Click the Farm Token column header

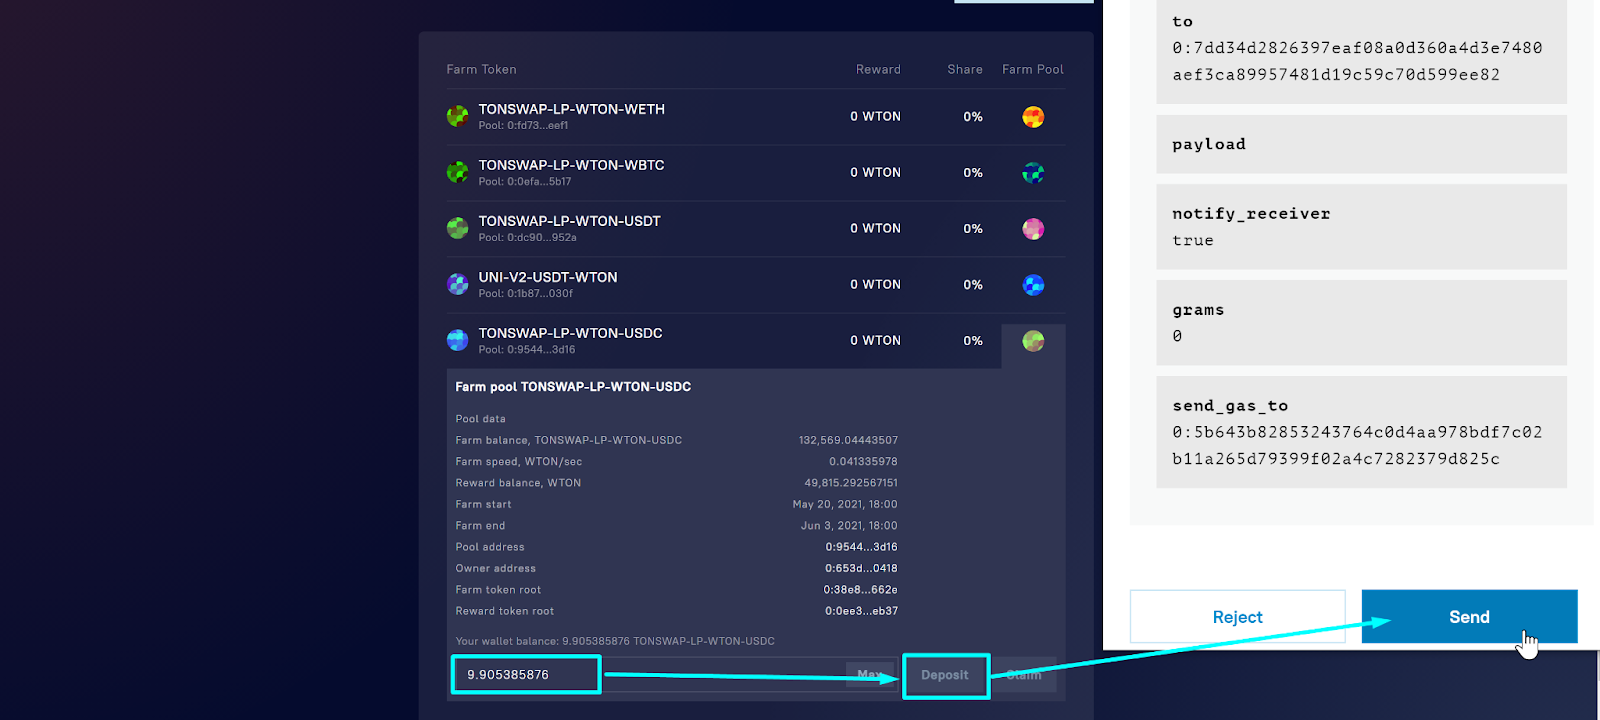pyautogui.click(x=481, y=69)
